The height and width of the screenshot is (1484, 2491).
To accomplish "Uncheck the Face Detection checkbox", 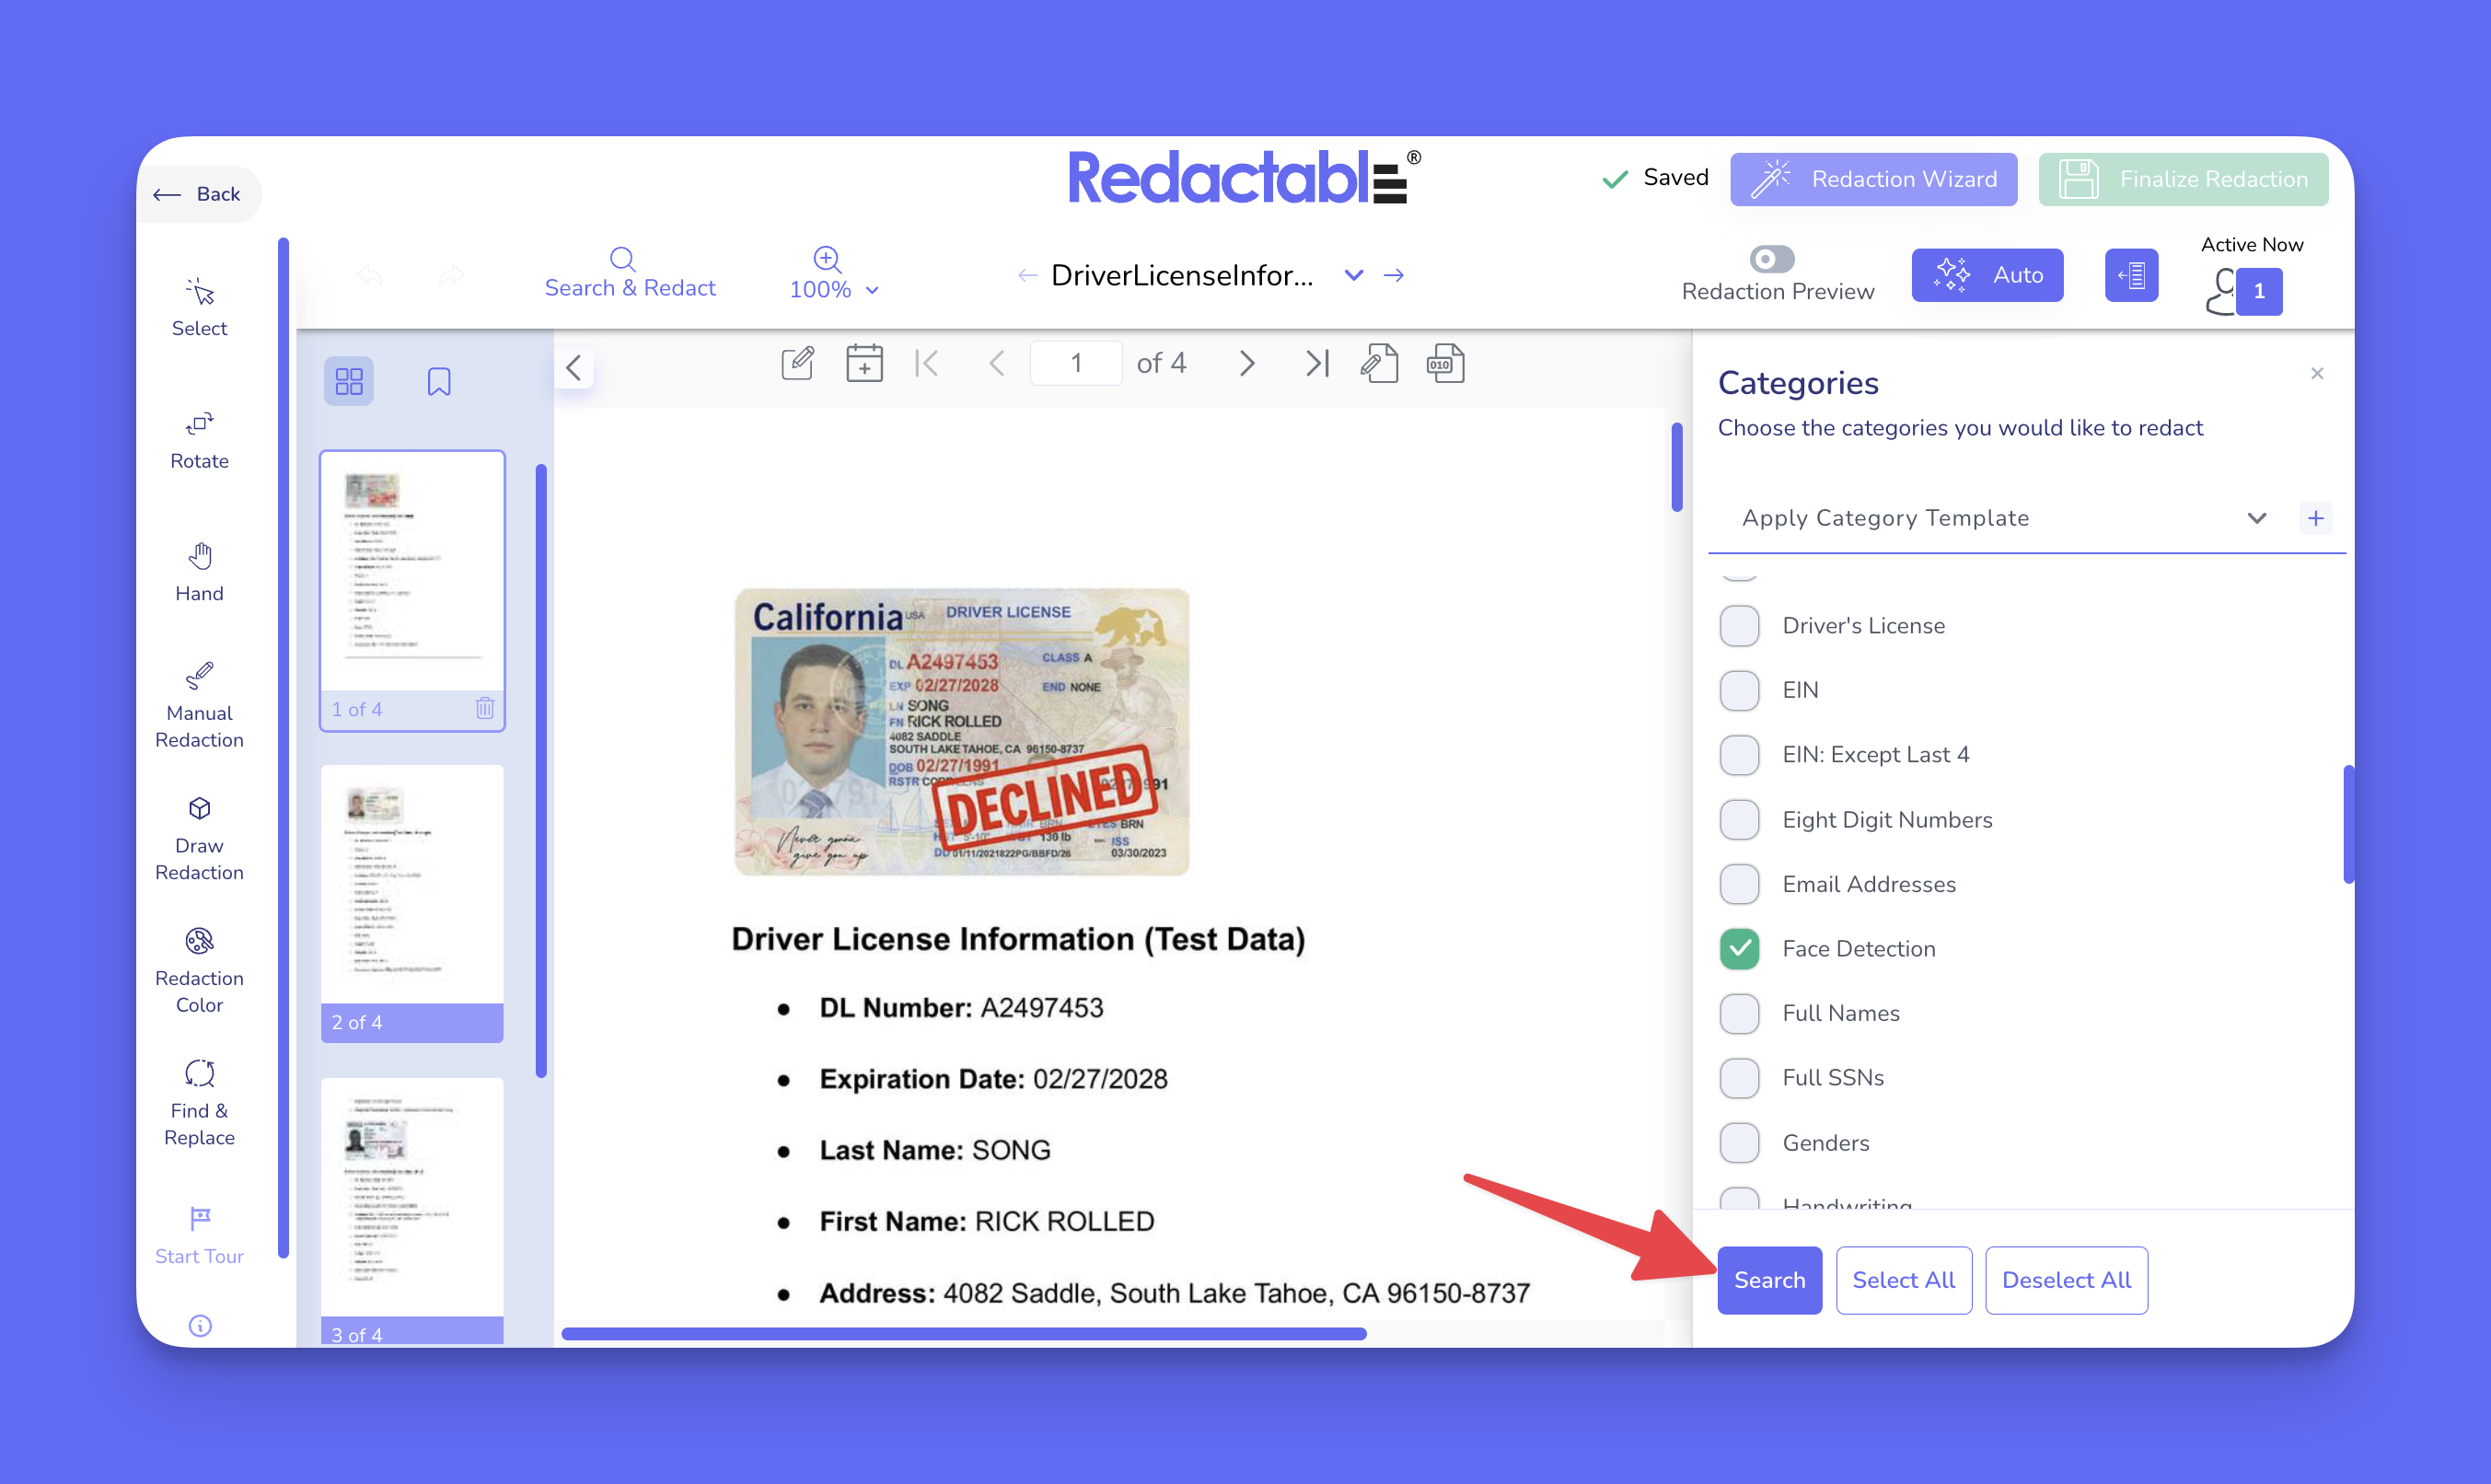I will tap(1739, 948).
